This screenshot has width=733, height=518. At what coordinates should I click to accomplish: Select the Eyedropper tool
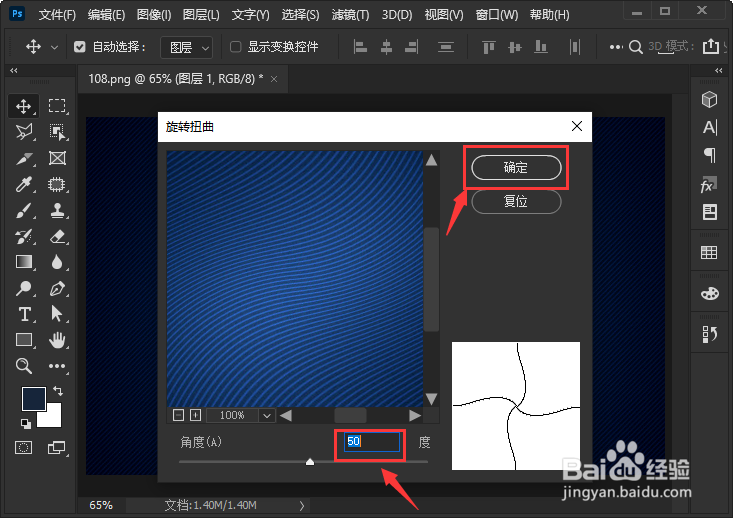[23, 185]
